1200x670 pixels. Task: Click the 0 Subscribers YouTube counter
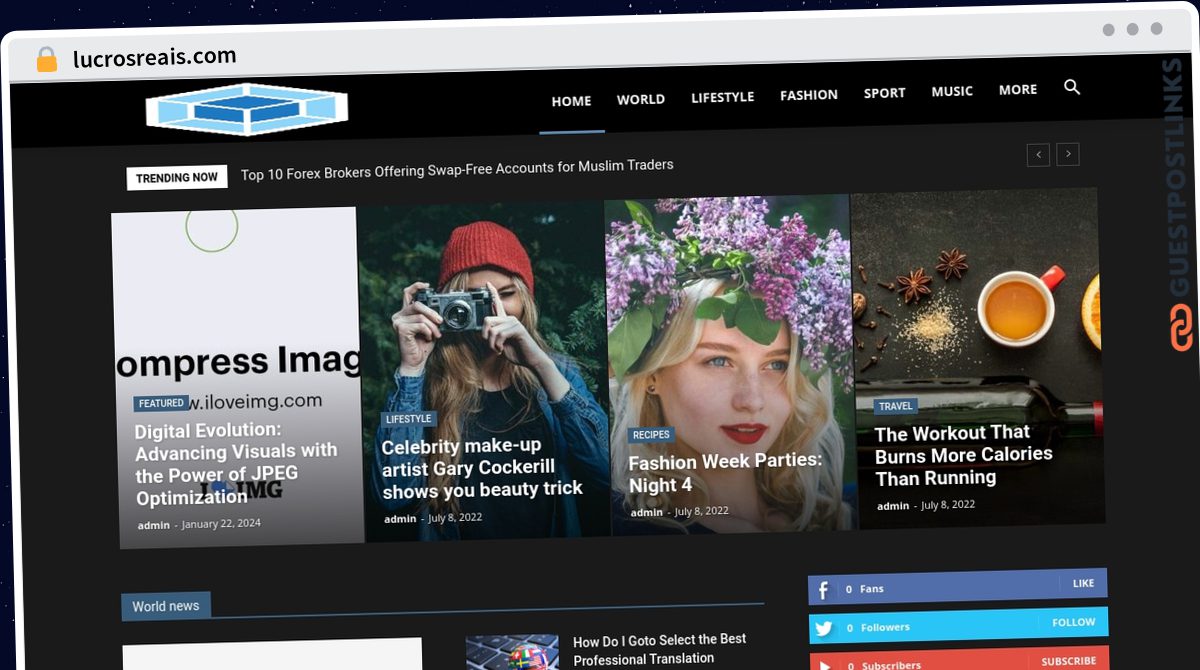click(x=884, y=664)
